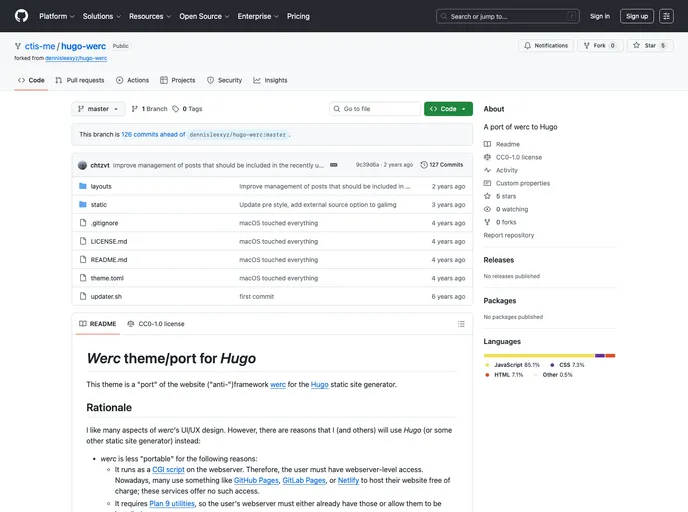The height and width of the screenshot is (512, 688).
Task: Click the static folder icon
Action: pyautogui.click(x=82, y=204)
